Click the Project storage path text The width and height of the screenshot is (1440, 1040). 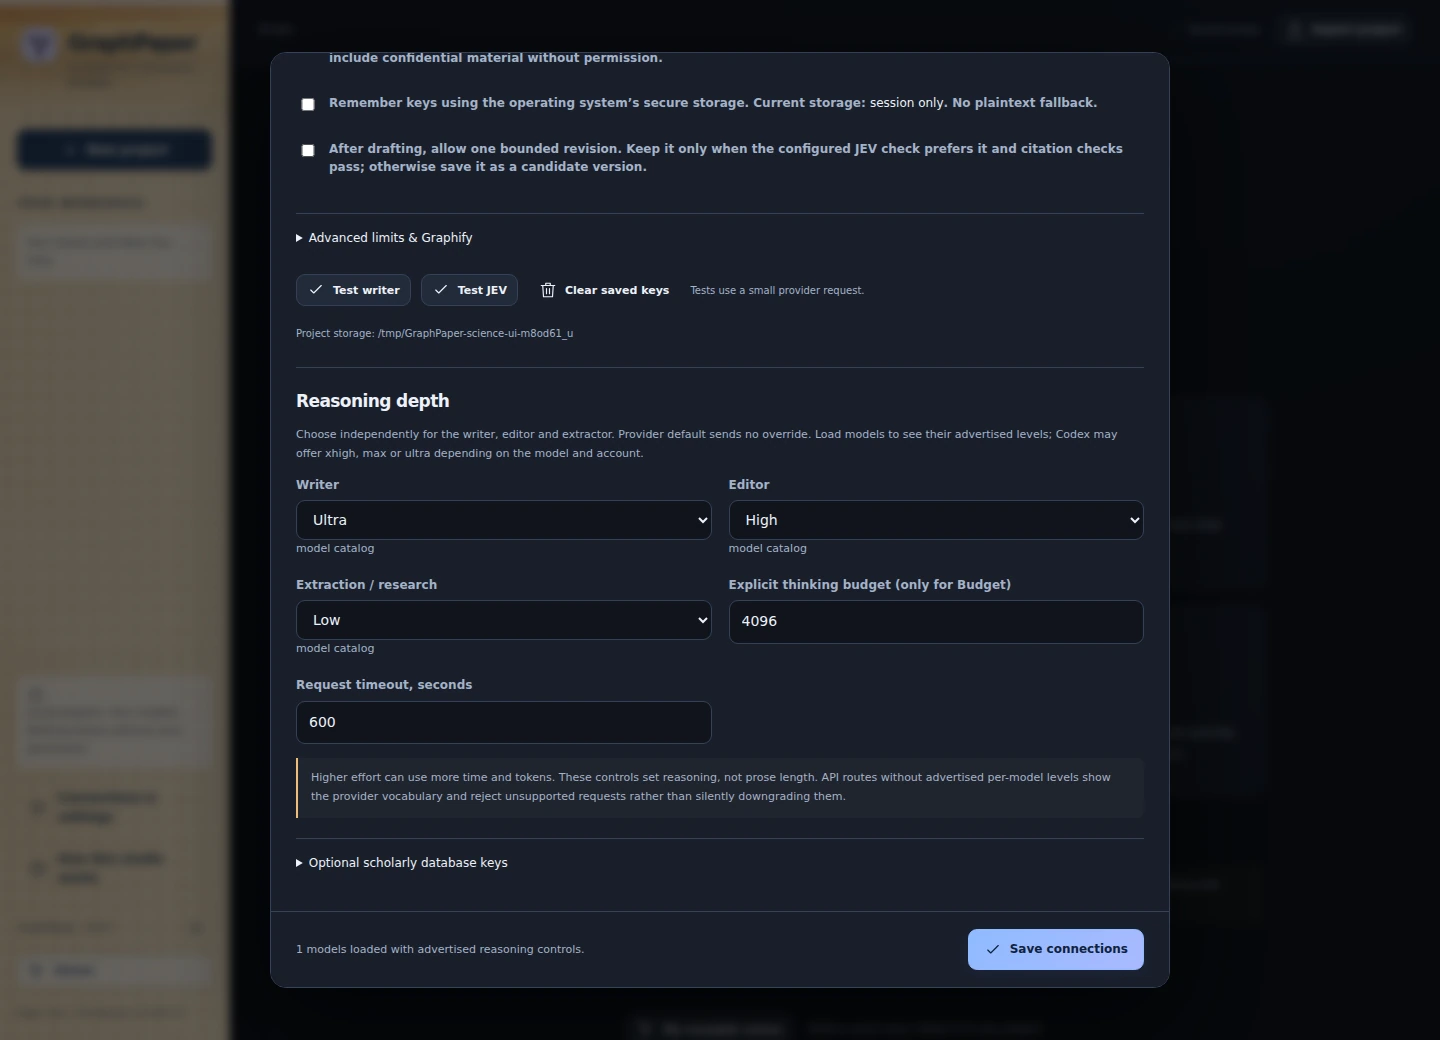point(435,334)
